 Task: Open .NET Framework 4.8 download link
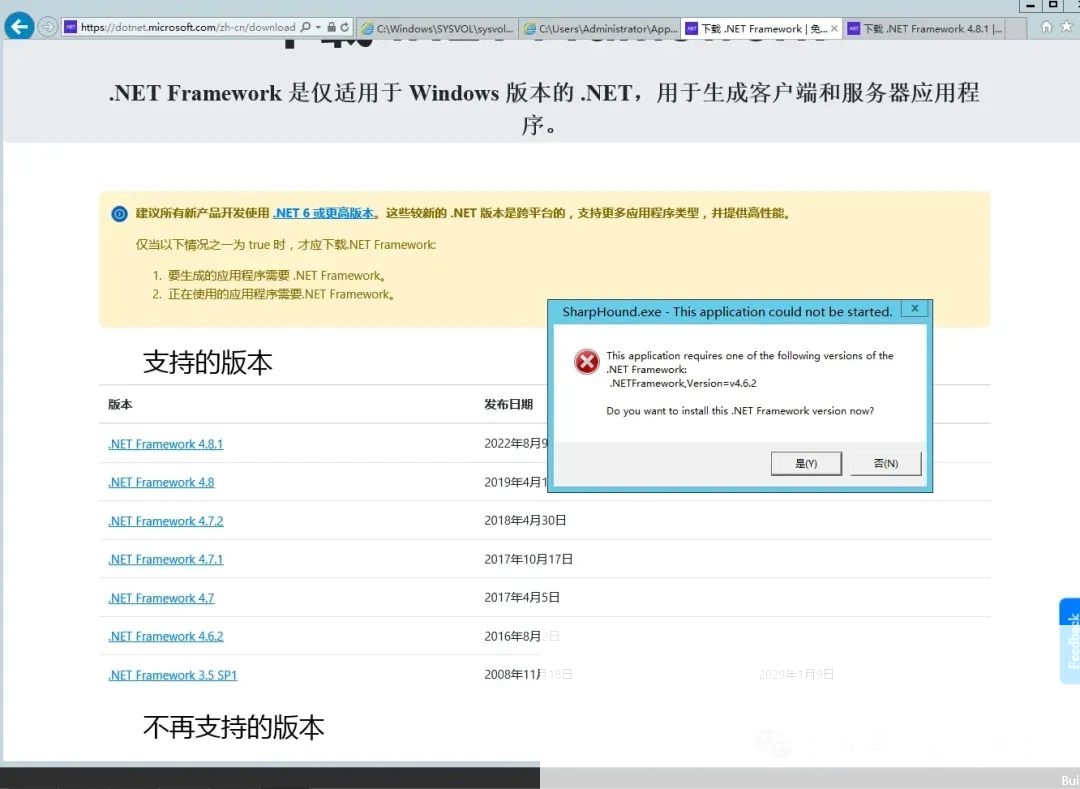point(161,483)
